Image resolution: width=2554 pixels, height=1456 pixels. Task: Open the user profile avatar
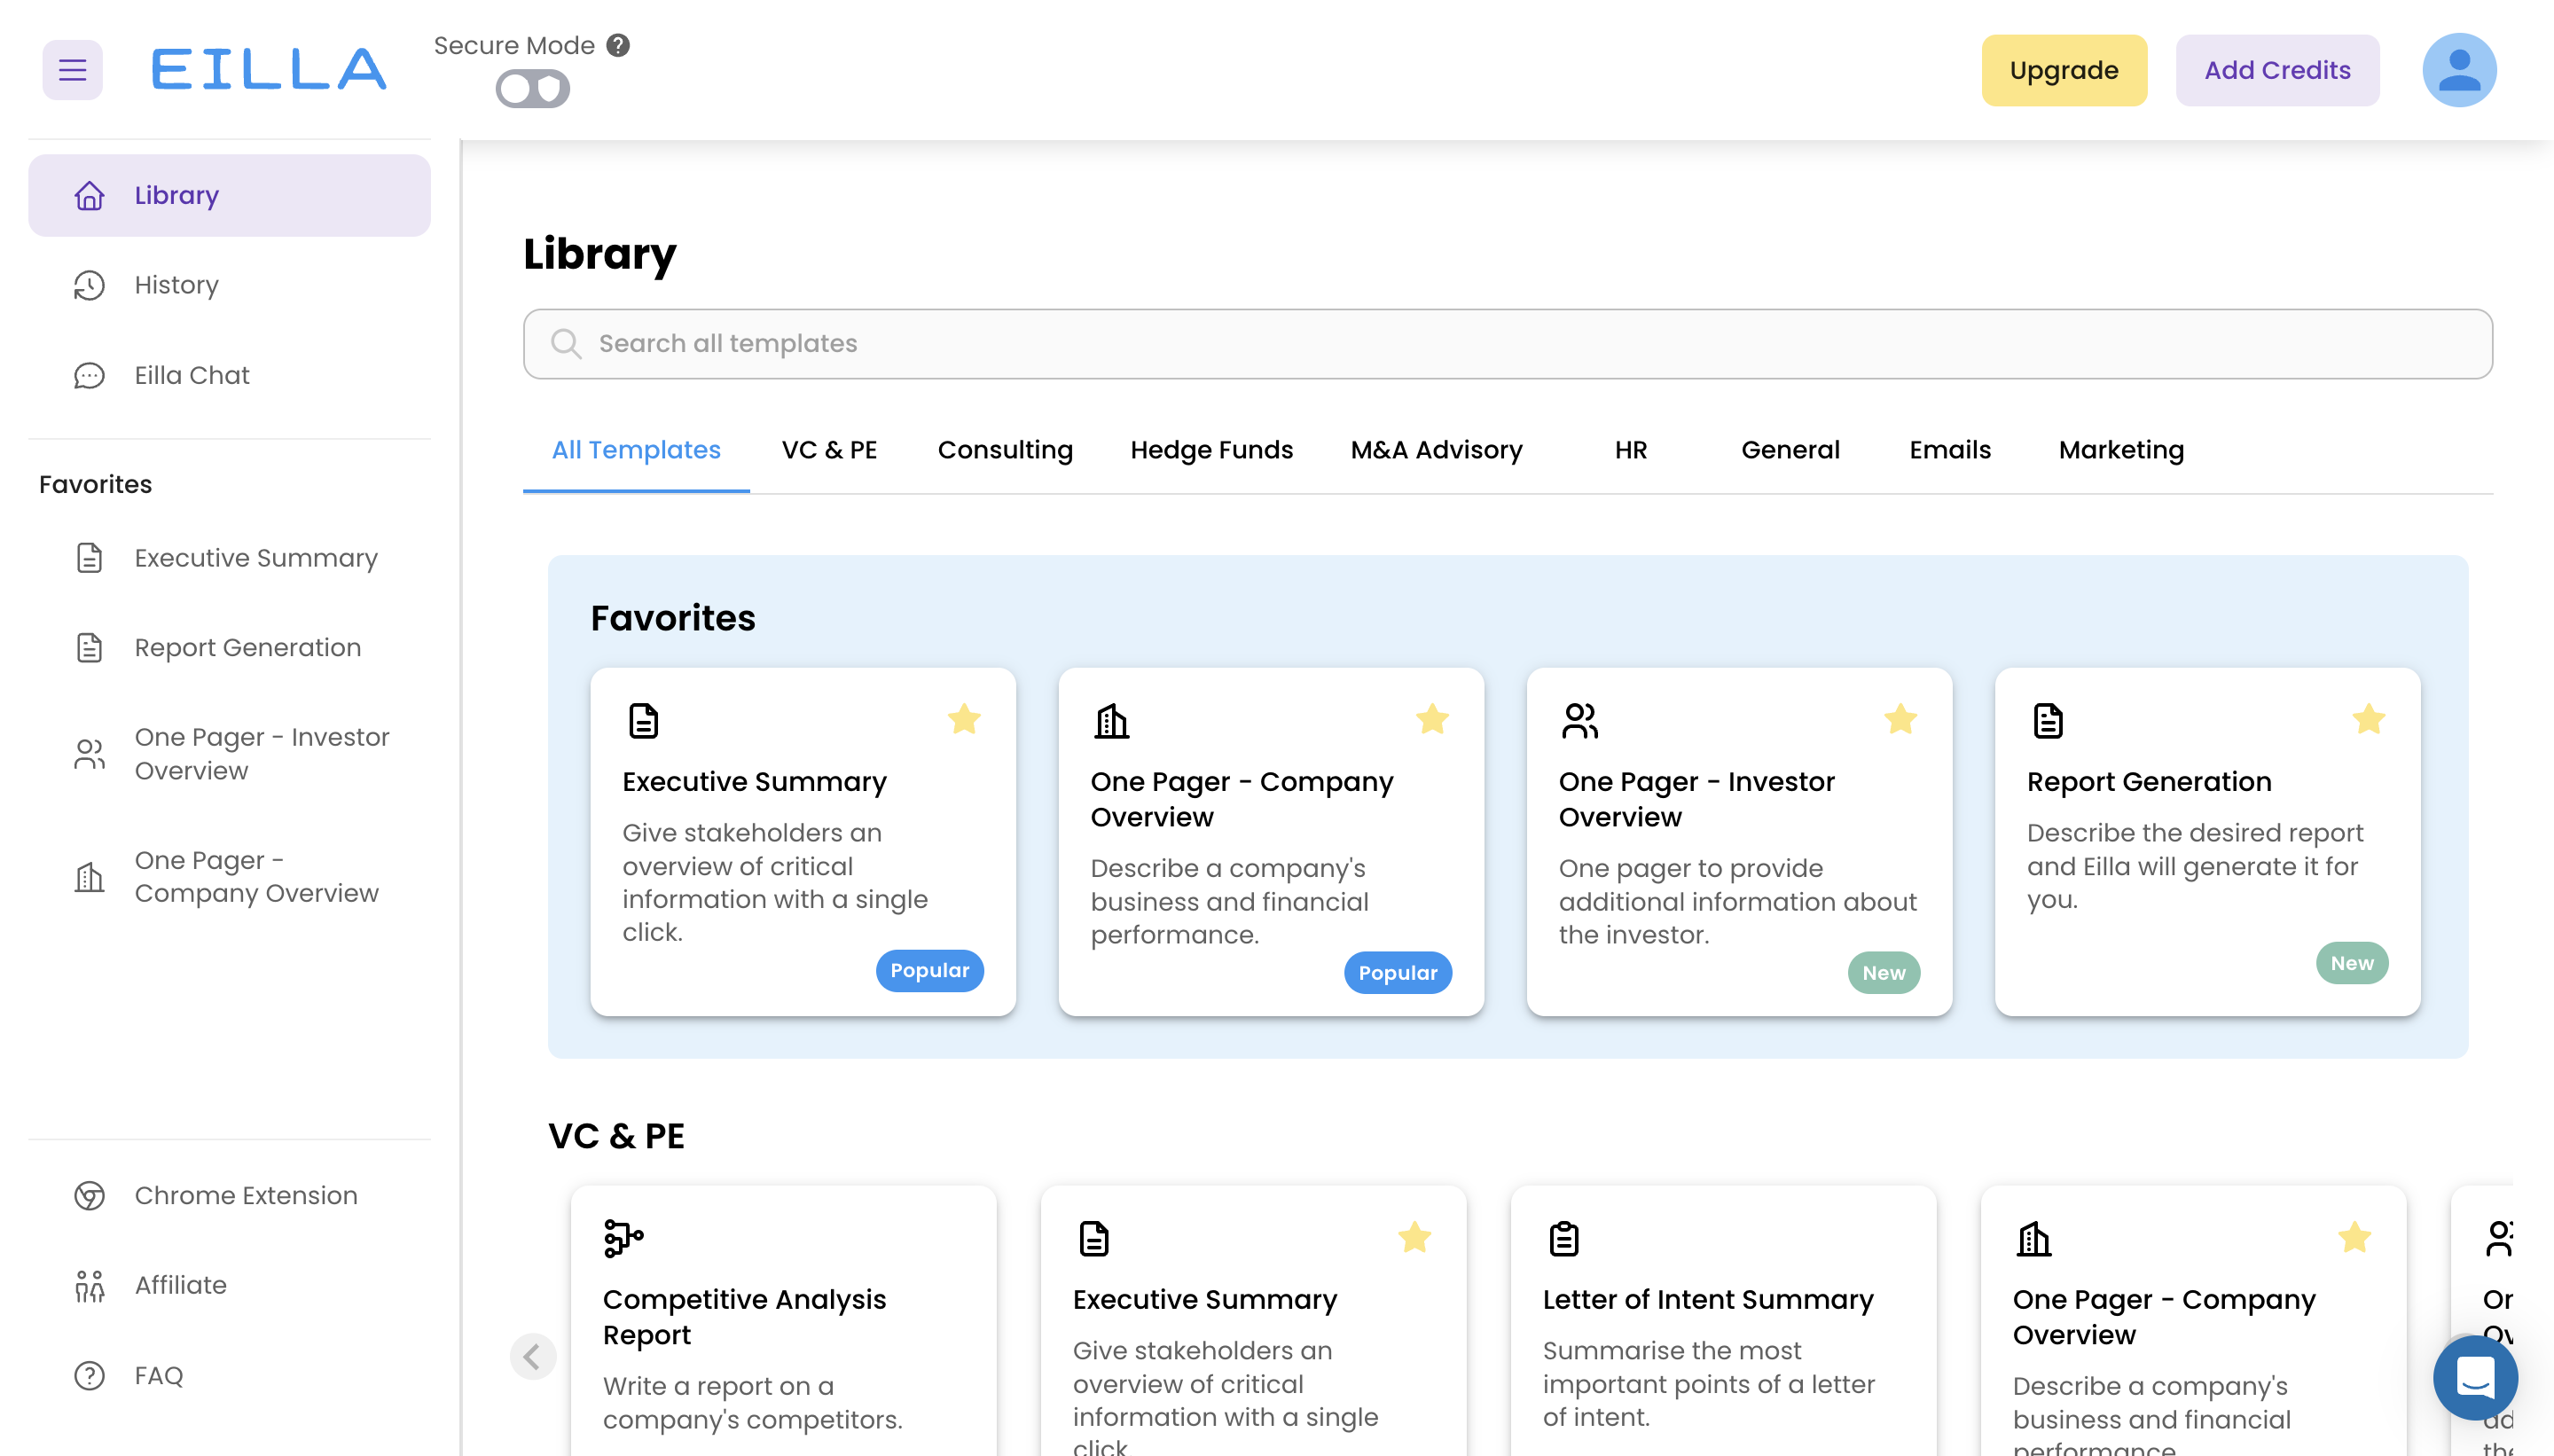pos(2458,70)
